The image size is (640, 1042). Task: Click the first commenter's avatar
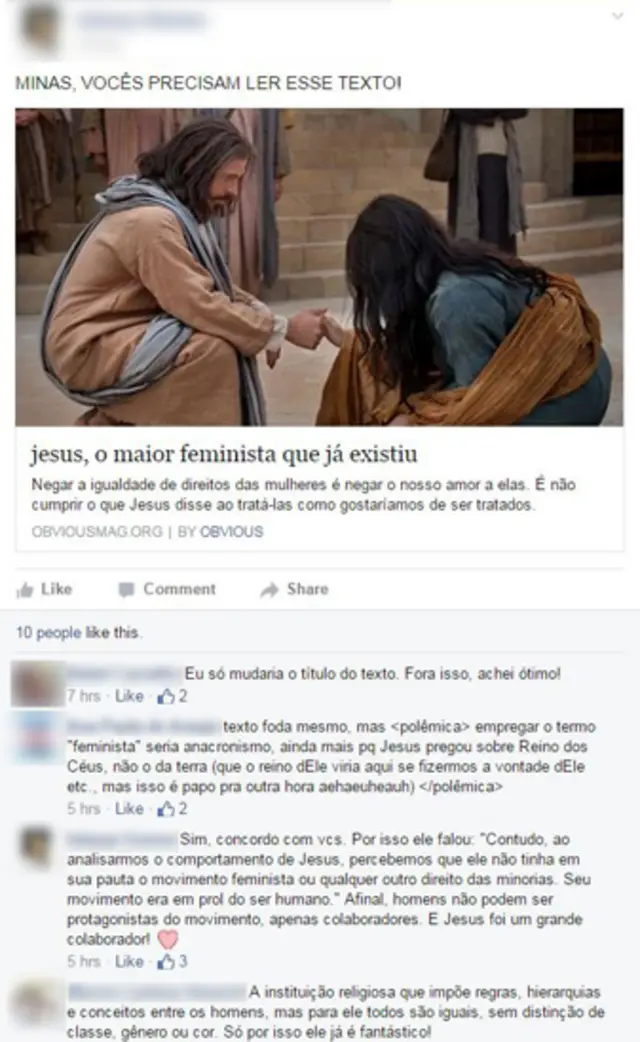[37, 684]
